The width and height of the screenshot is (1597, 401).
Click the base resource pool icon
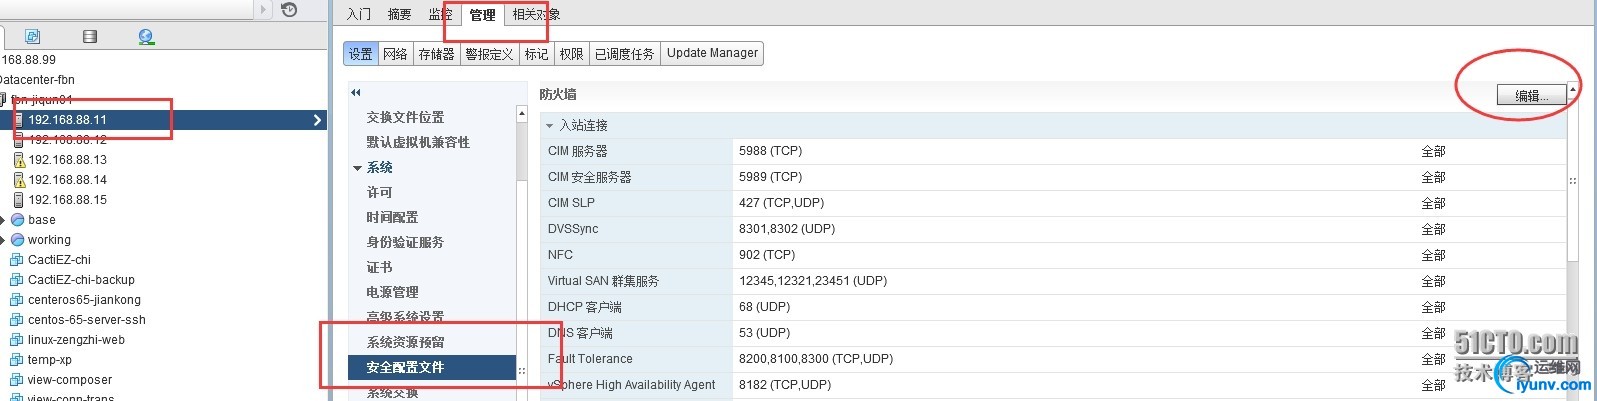[17, 220]
